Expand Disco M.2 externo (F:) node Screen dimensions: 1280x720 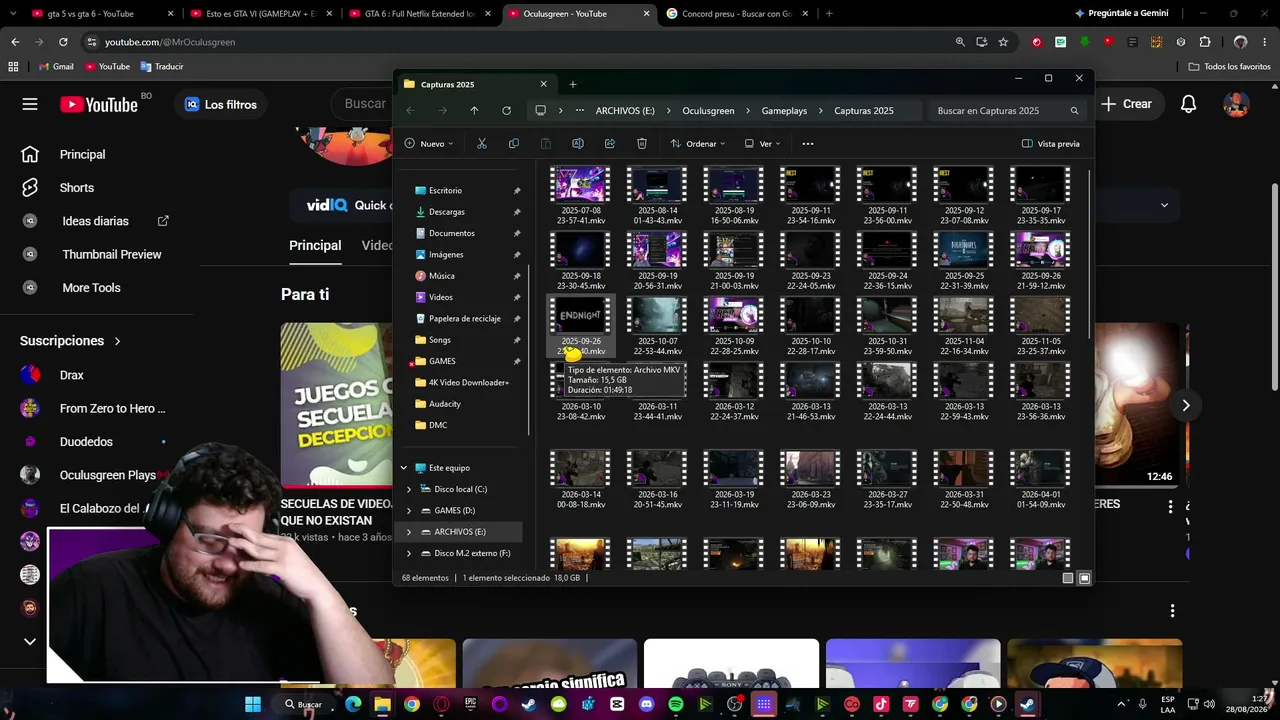pos(409,553)
